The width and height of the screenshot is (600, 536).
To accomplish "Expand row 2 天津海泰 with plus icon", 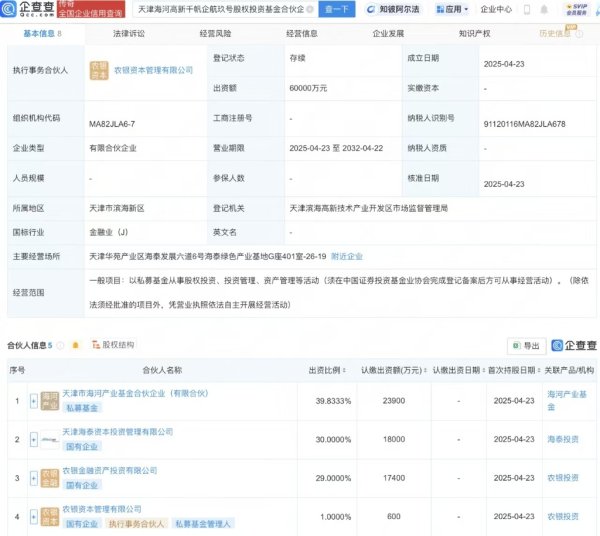I will pos(33,439).
